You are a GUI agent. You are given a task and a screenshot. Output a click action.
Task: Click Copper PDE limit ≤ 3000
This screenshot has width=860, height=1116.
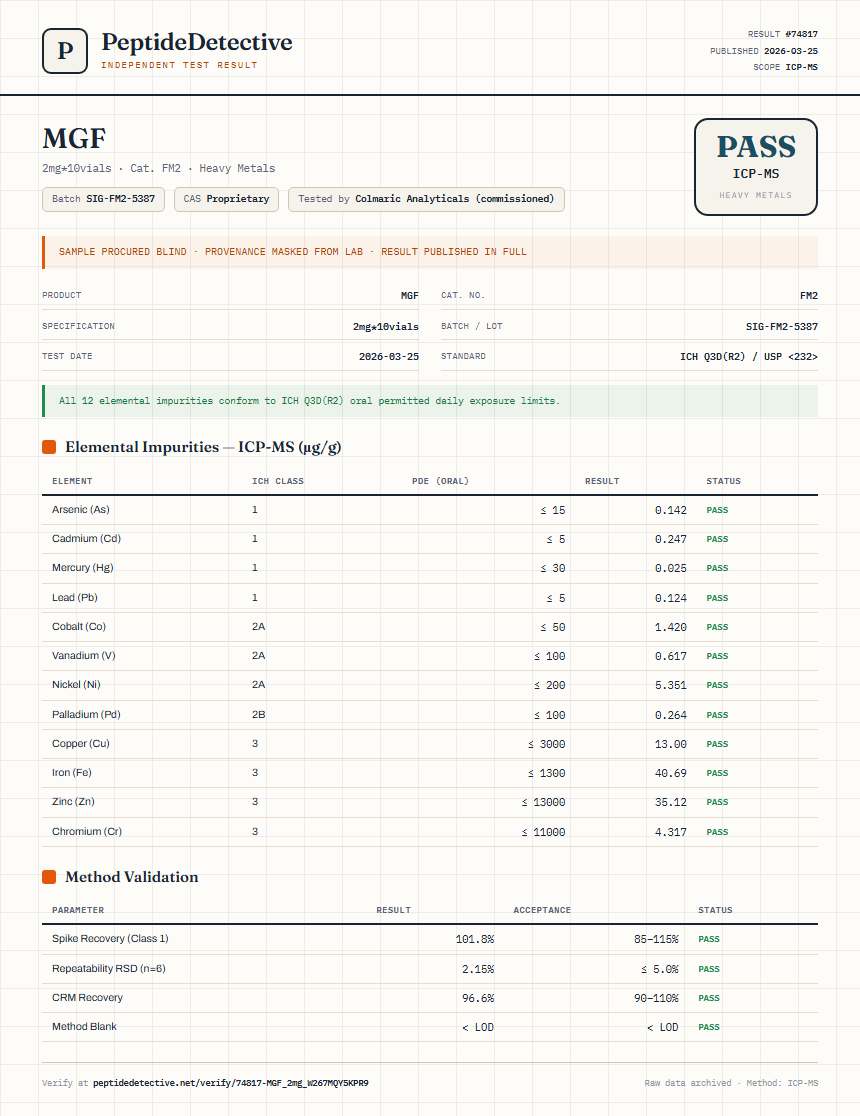tap(546, 744)
